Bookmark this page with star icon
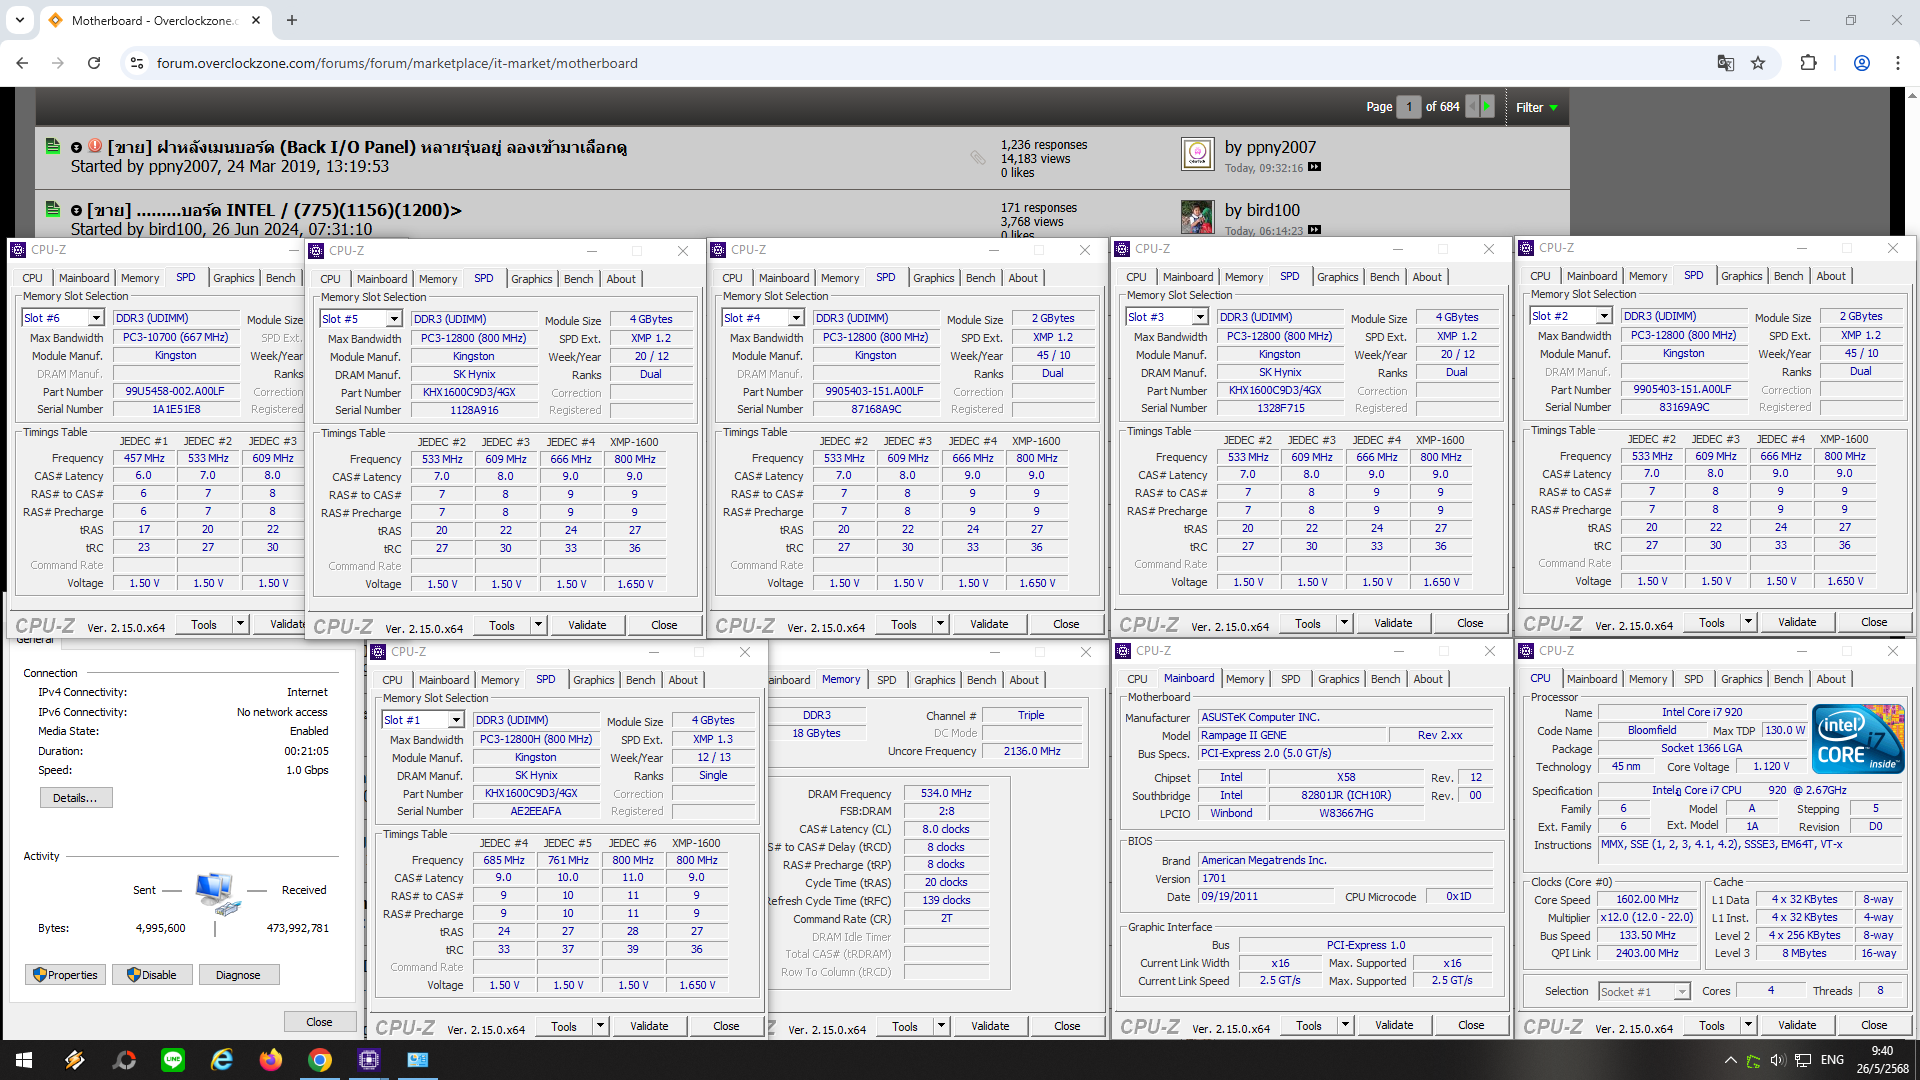Viewport: 1920px width, 1080px height. [x=1758, y=63]
